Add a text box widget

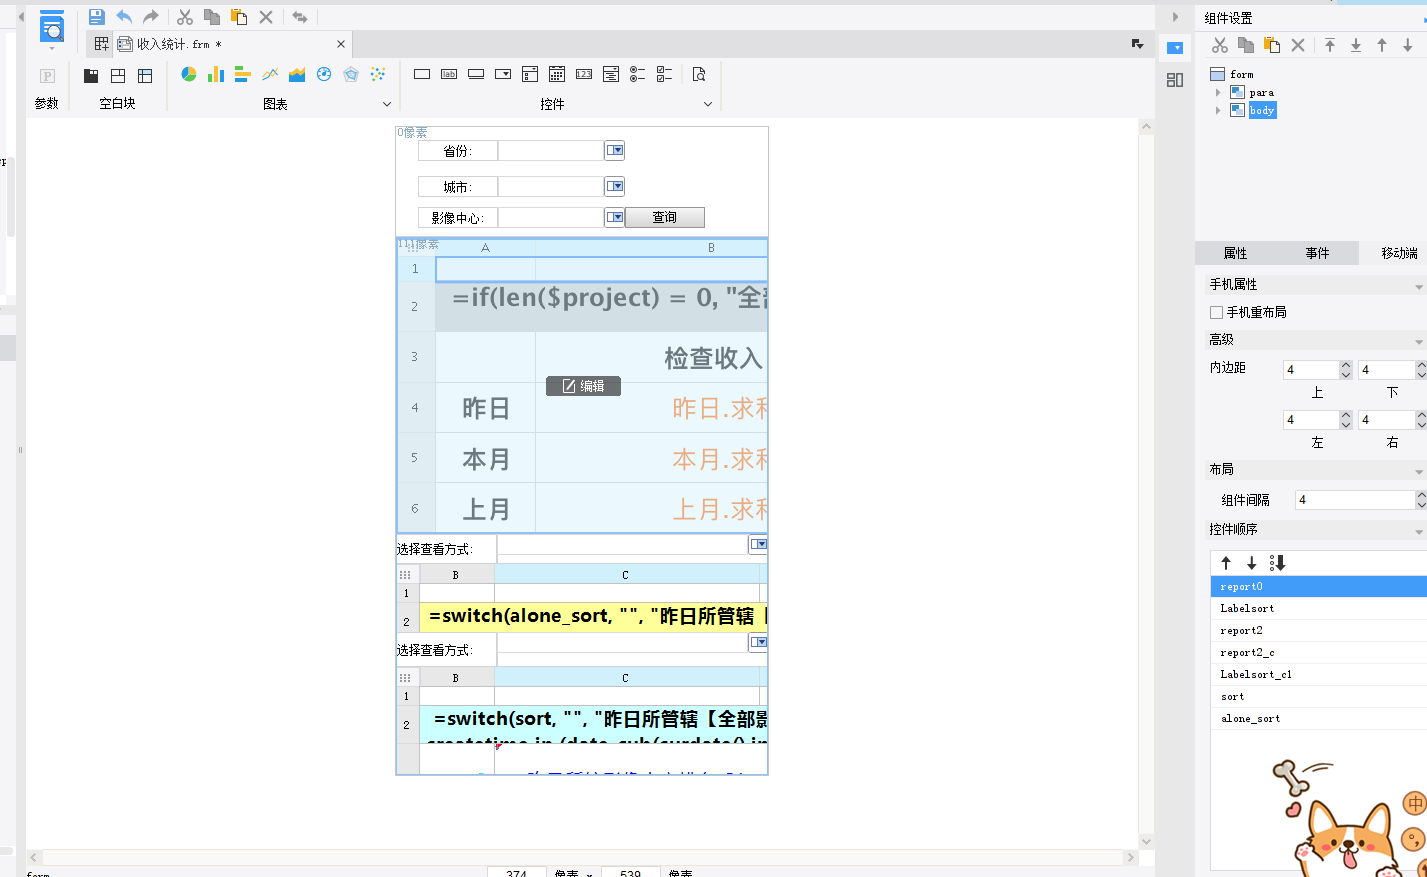pyautogui.click(x=422, y=74)
